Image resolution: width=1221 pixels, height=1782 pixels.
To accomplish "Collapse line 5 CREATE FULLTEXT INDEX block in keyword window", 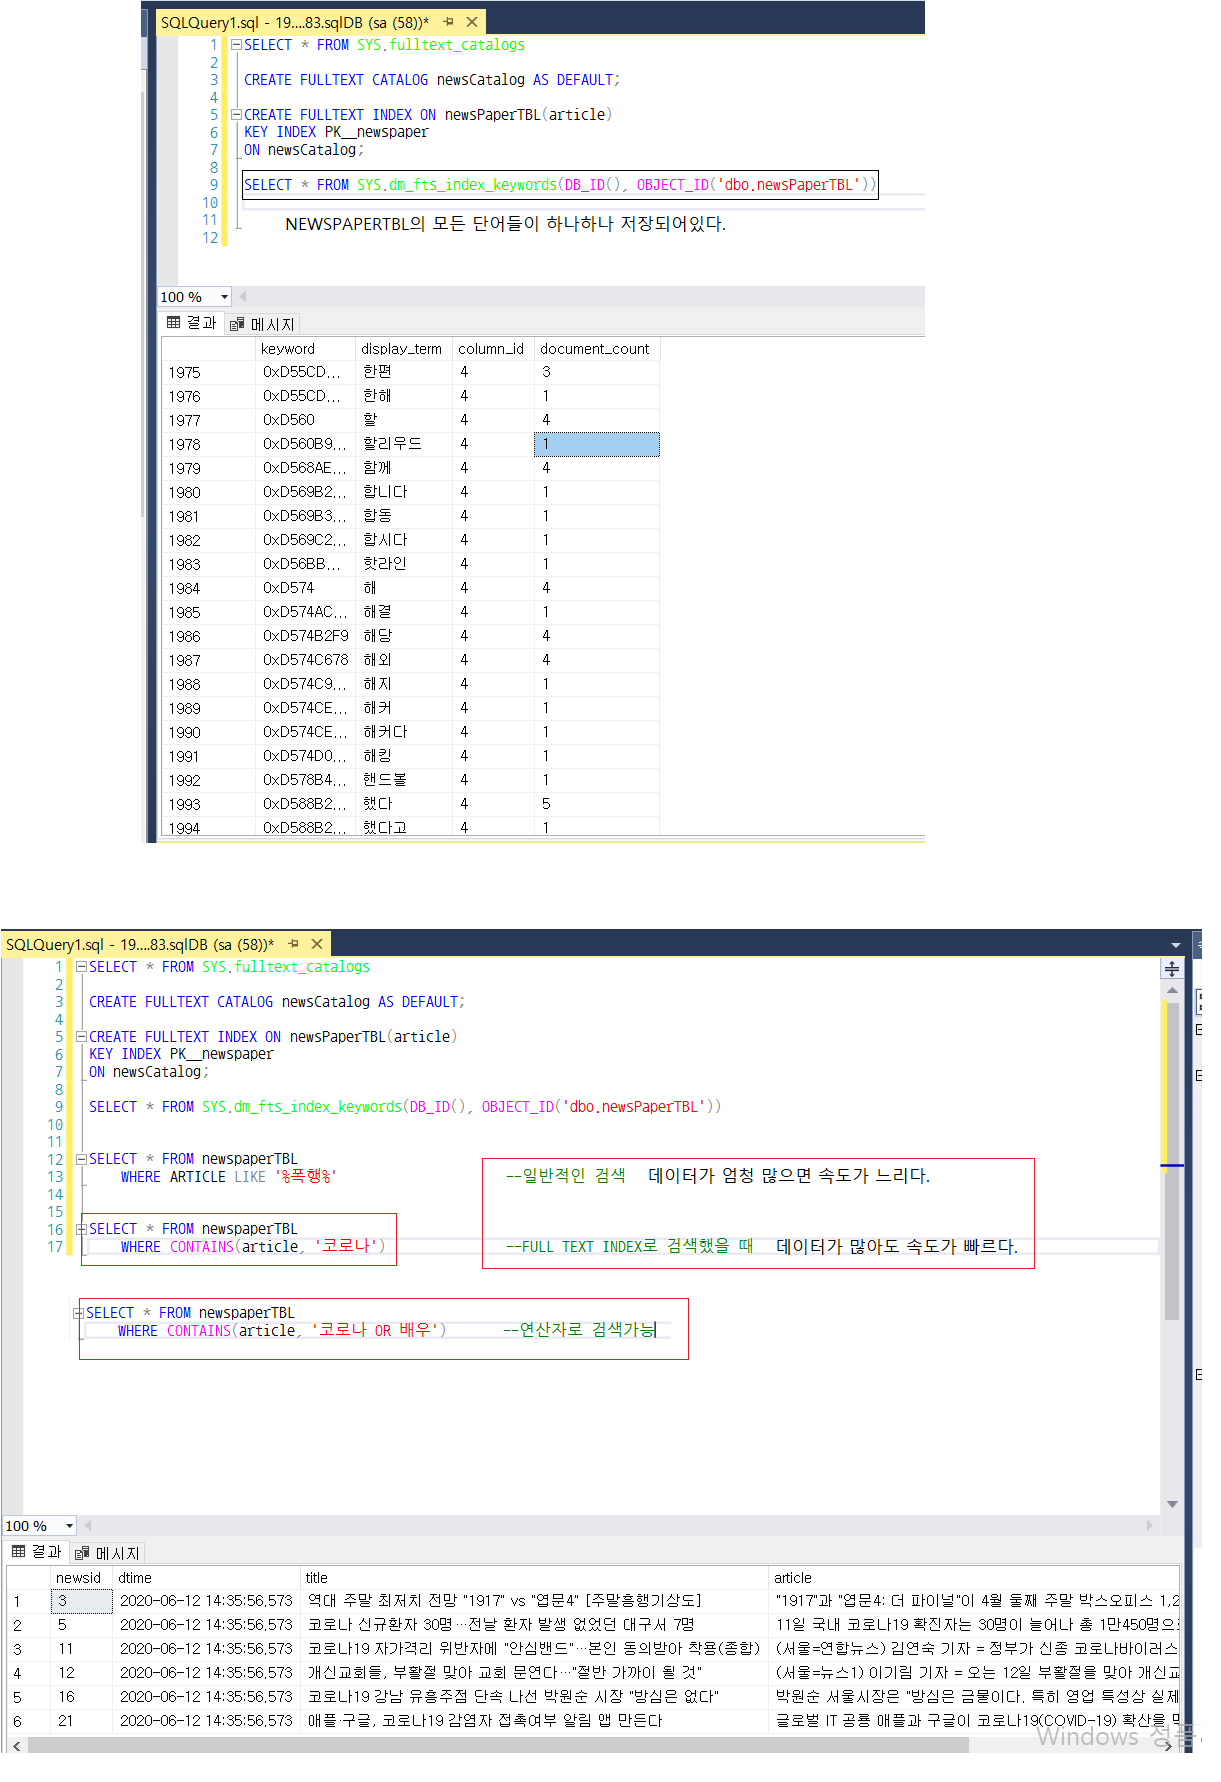I will click(x=237, y=115).
